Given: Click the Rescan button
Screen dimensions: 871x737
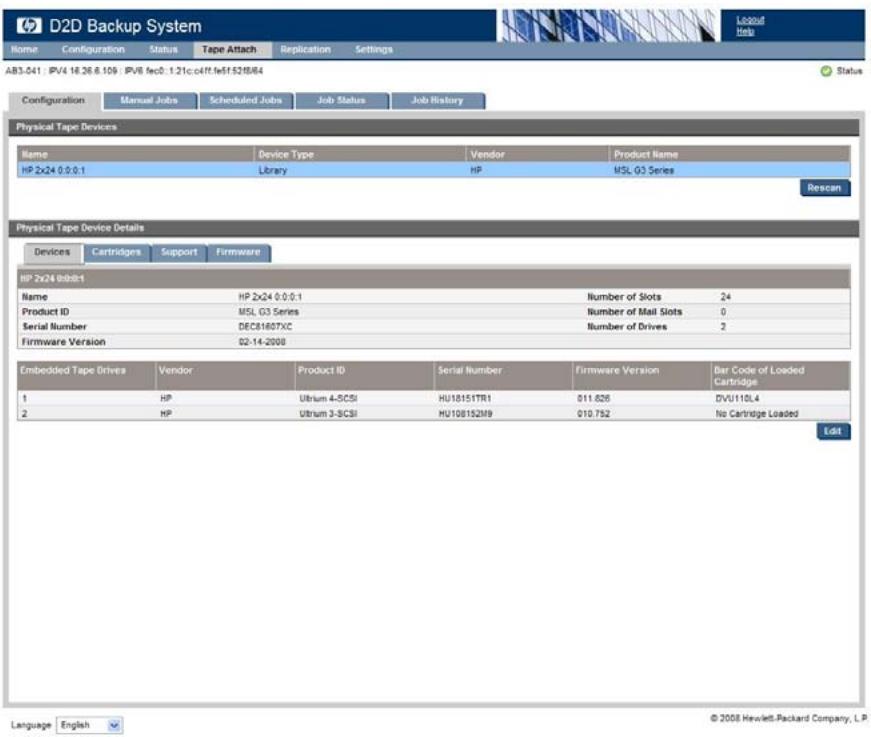Looking at the screenshot, I should tap(825, 188).
